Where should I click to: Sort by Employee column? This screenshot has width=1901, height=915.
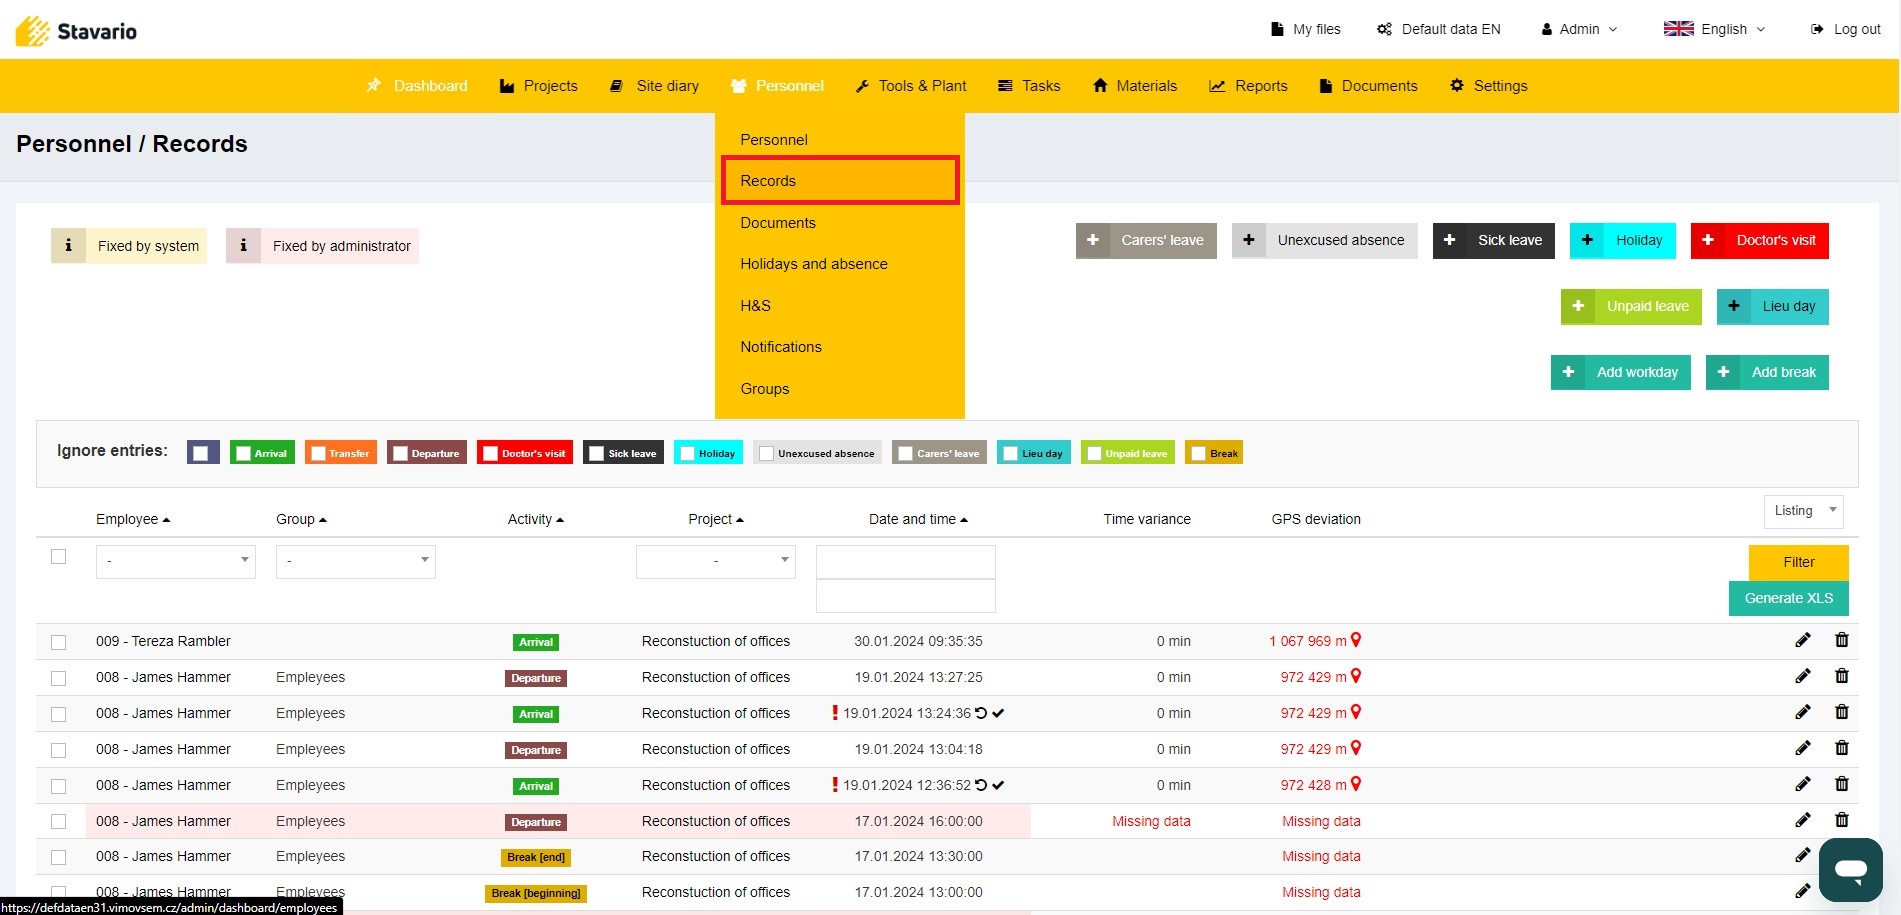[x=133, y=519]
